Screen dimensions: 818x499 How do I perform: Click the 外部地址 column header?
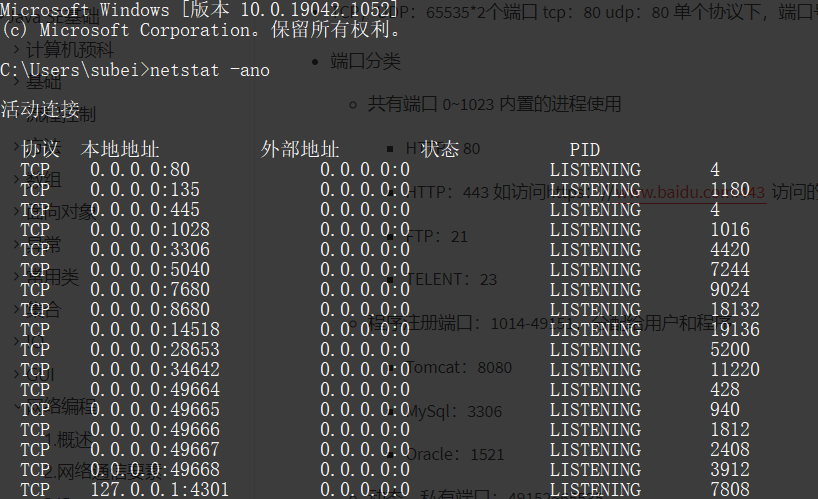[x=300, y=149]
